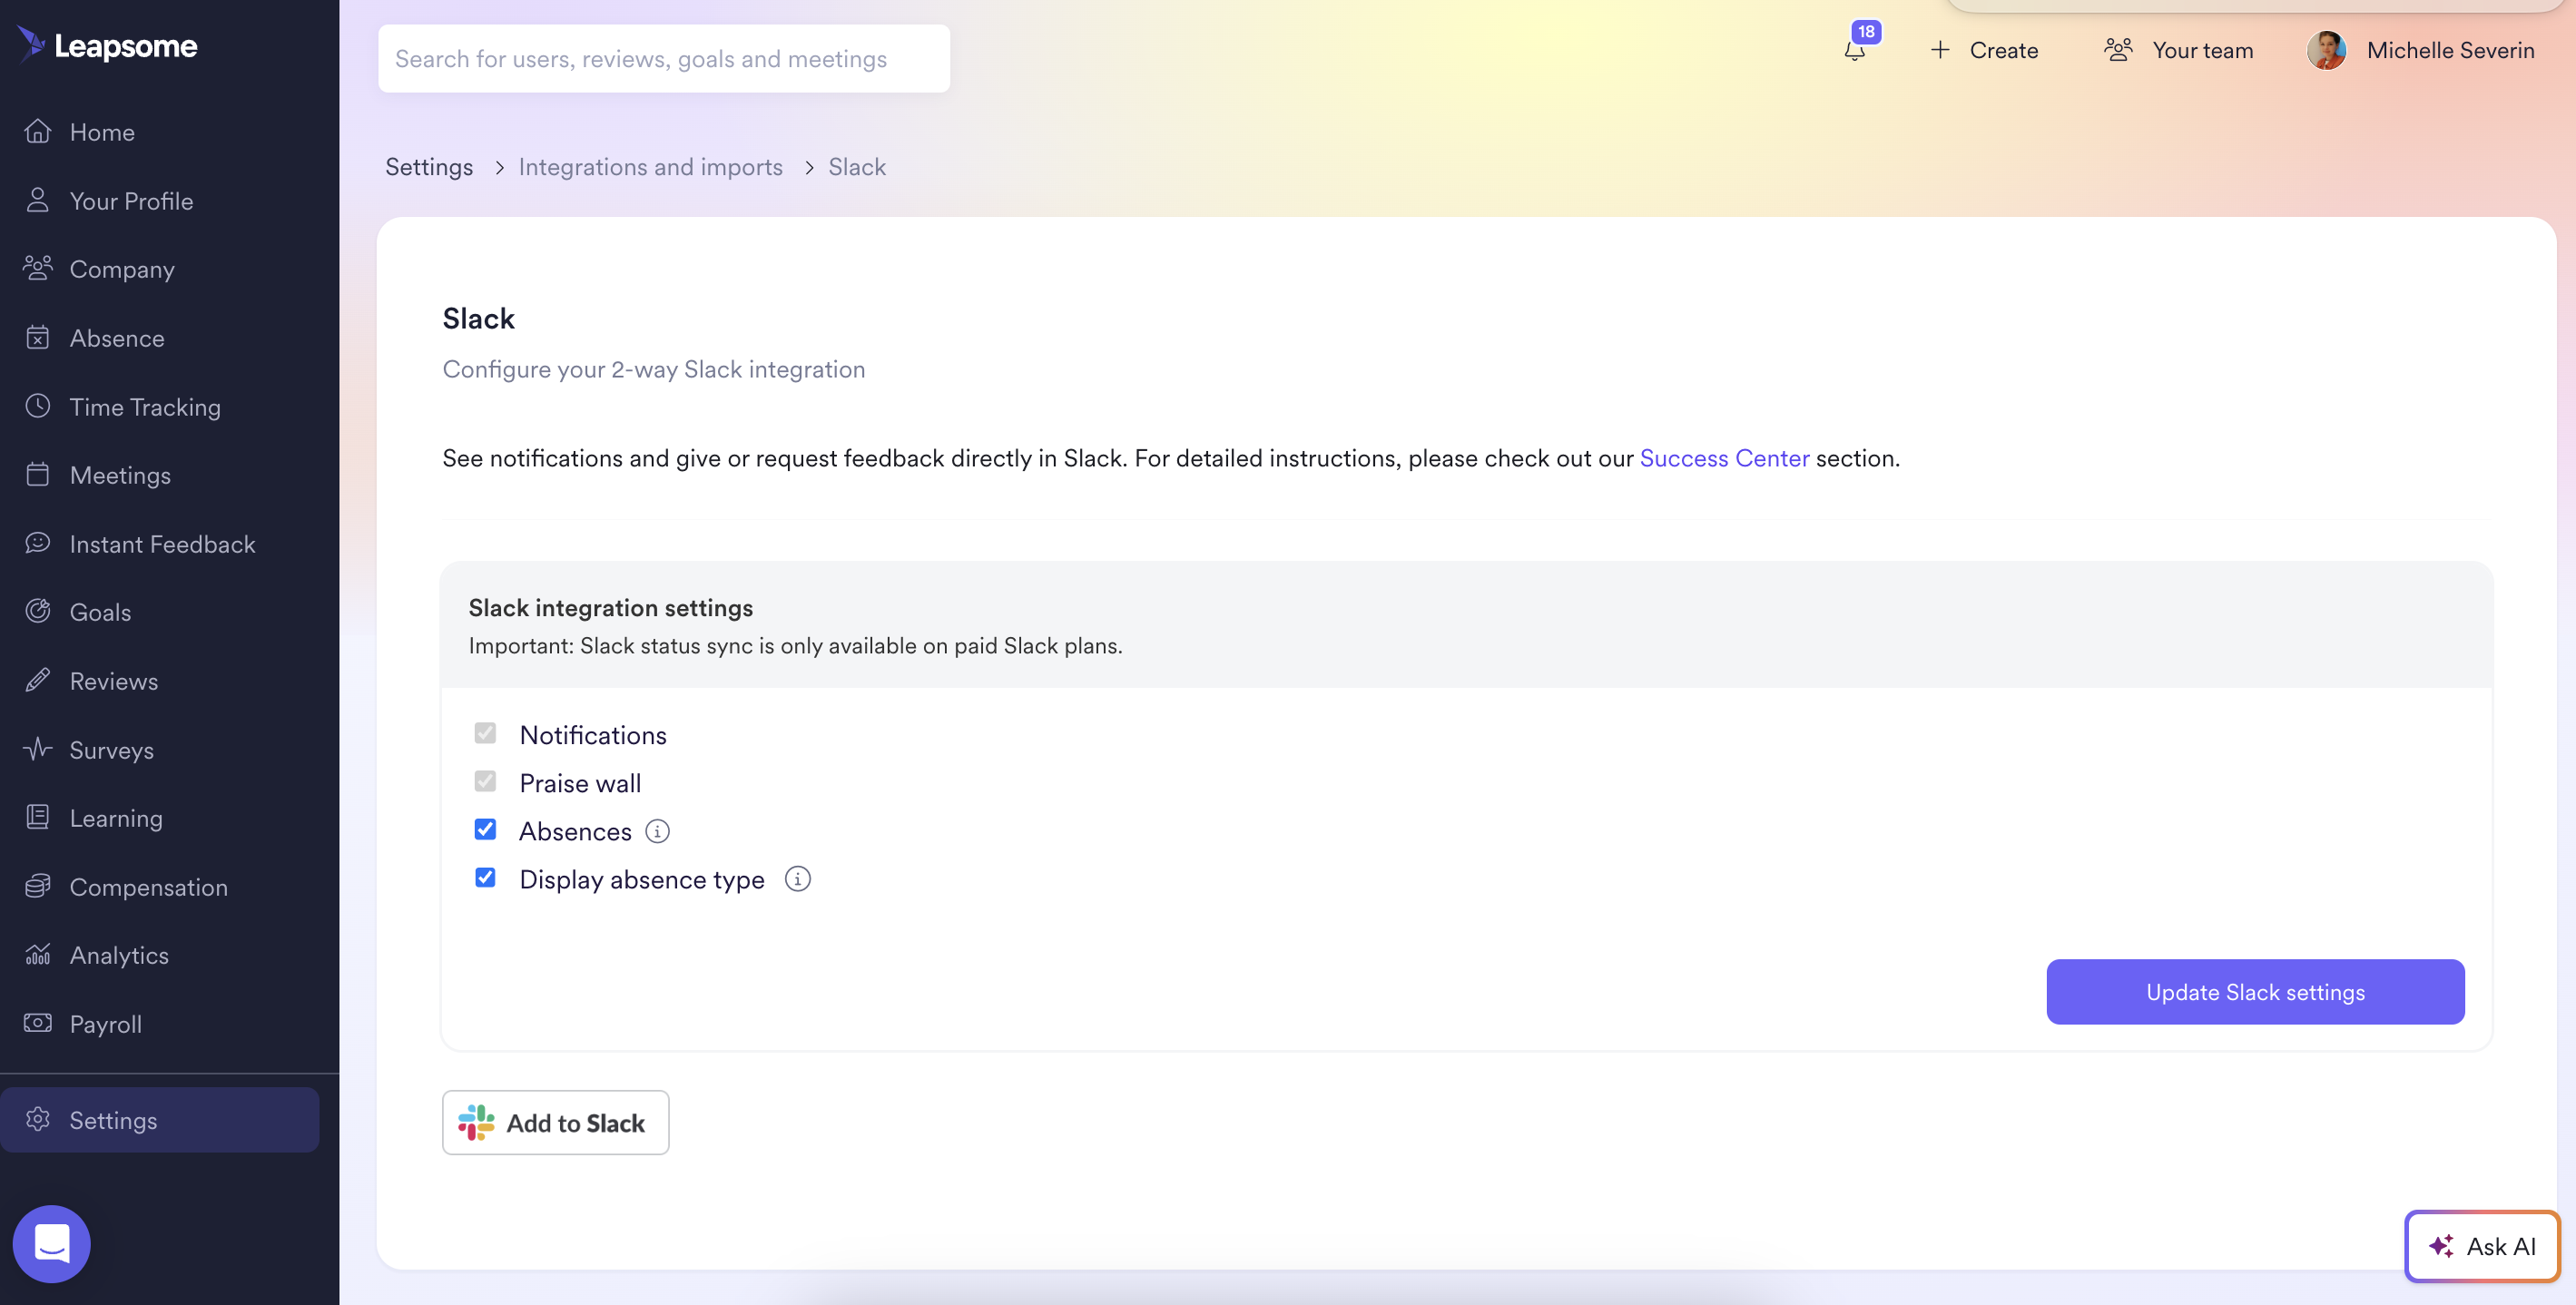Click the Surveys pulse icon

click(x=38, y=749)
